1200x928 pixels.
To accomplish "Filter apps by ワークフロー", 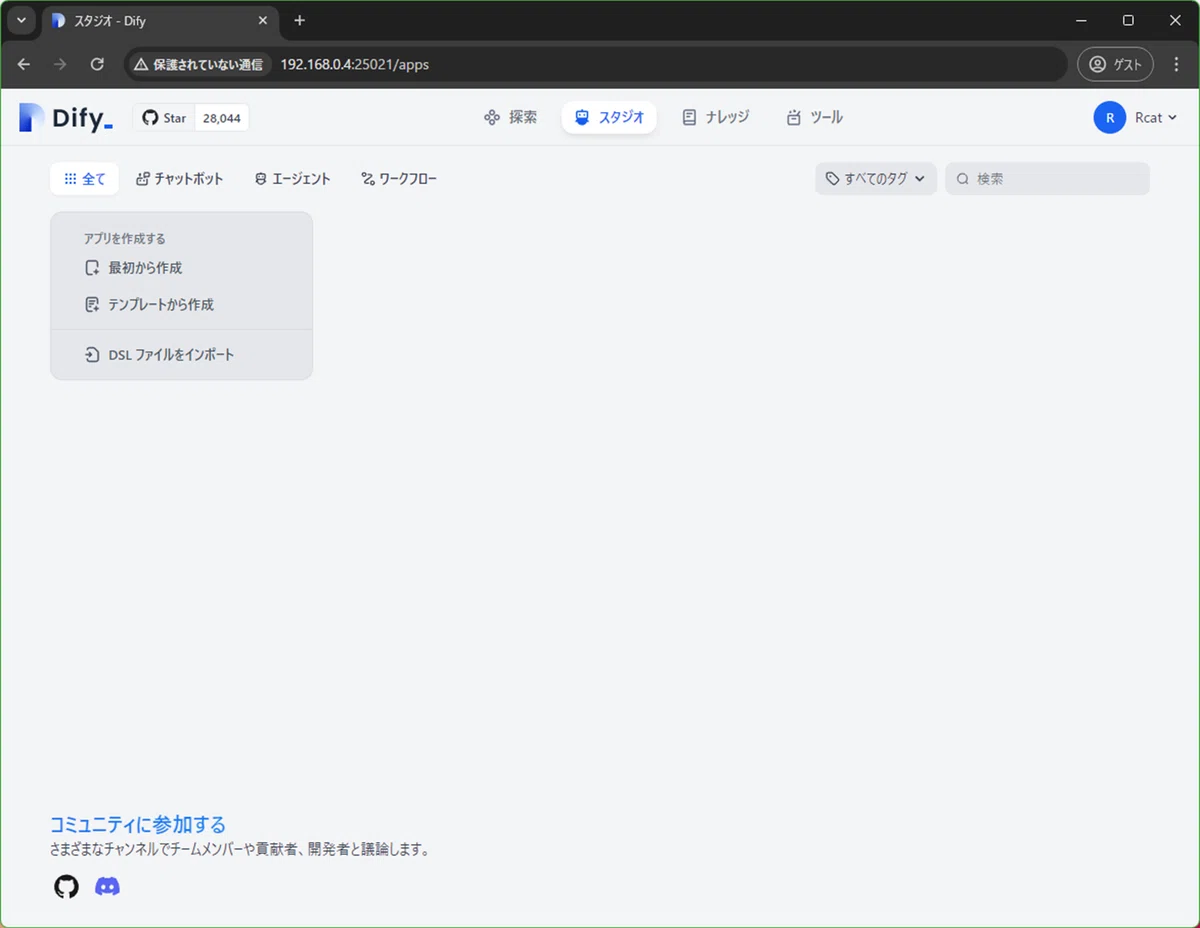I will point(399,179).
